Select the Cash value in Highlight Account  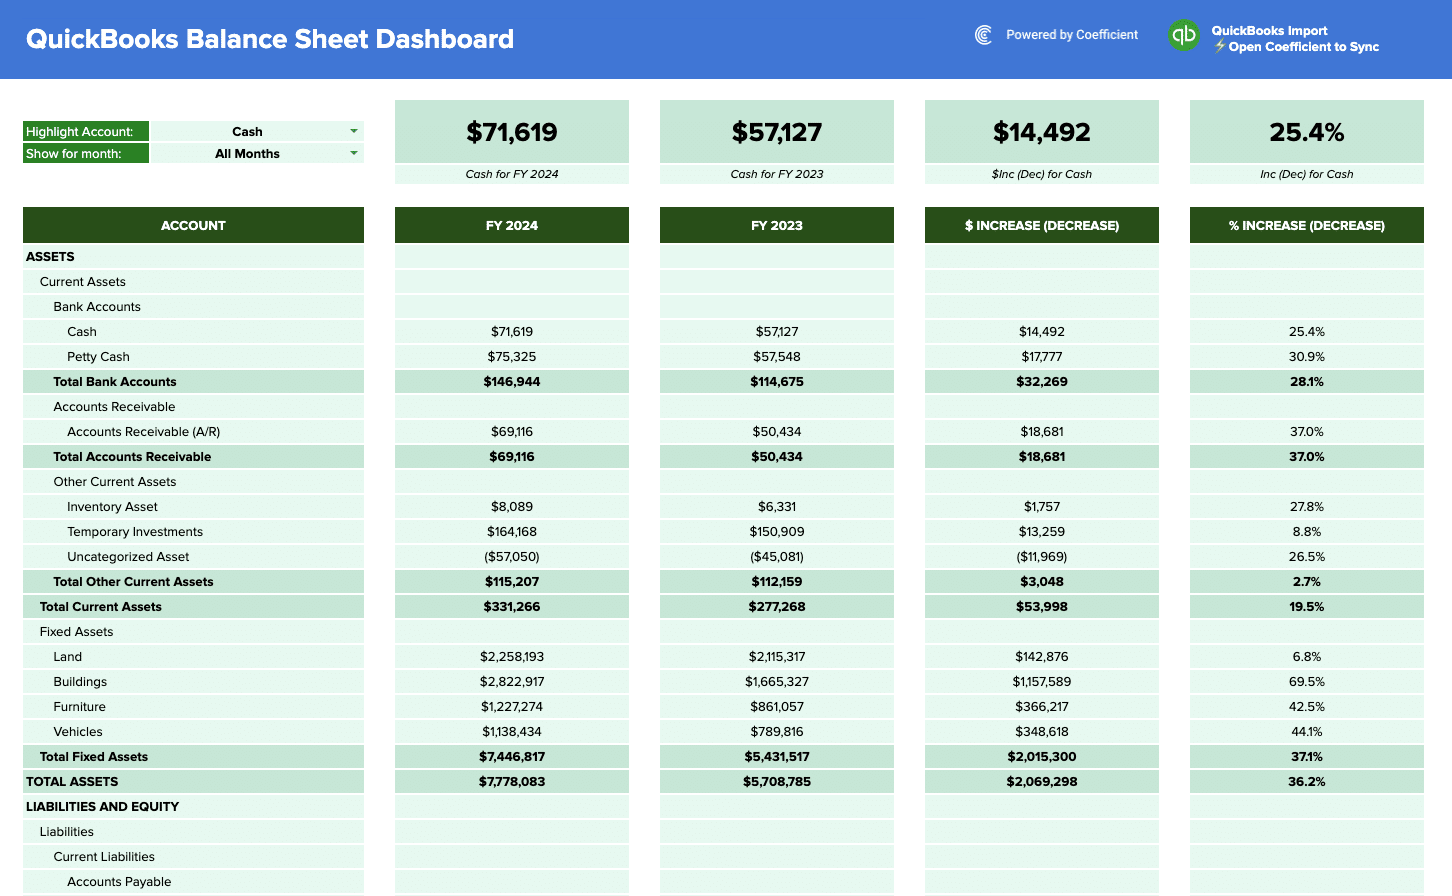click(x=247, y=132)
